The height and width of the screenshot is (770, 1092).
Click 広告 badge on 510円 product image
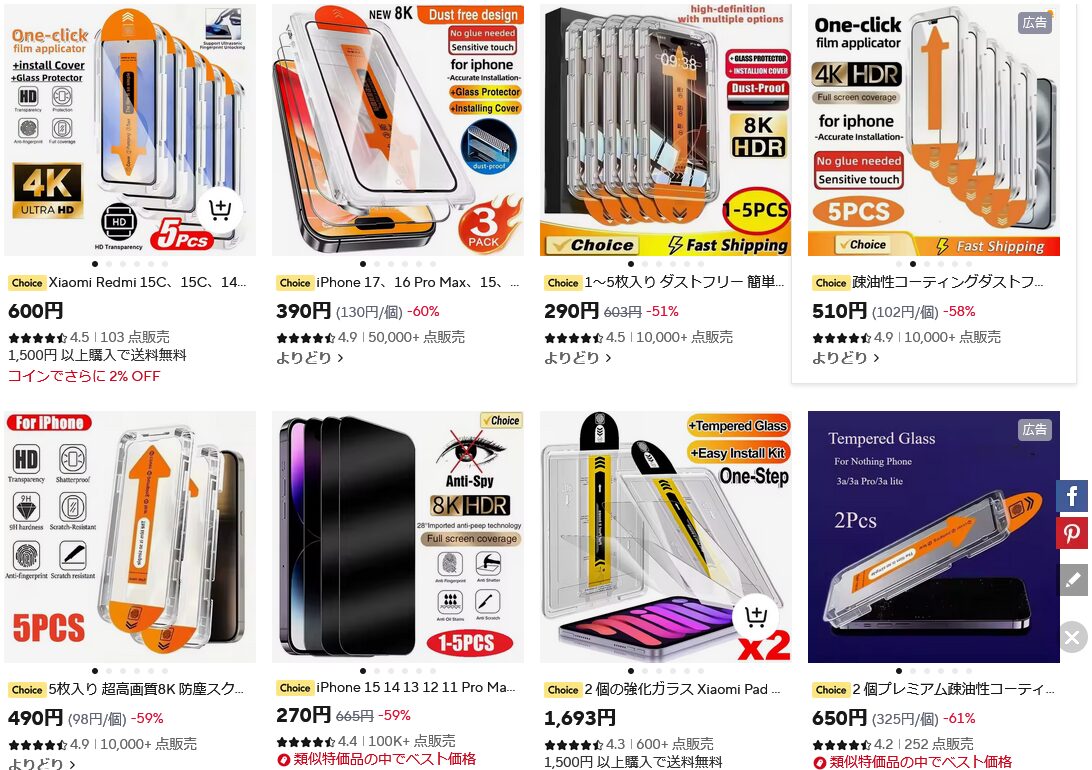coord(1034,22)
